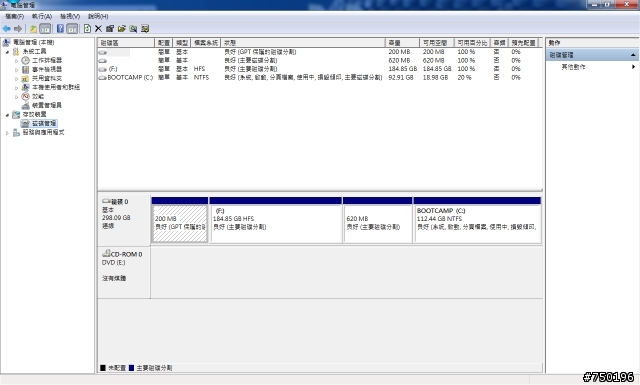
Task: Click the "NTFS" file system cell in list
Action: 201,78
